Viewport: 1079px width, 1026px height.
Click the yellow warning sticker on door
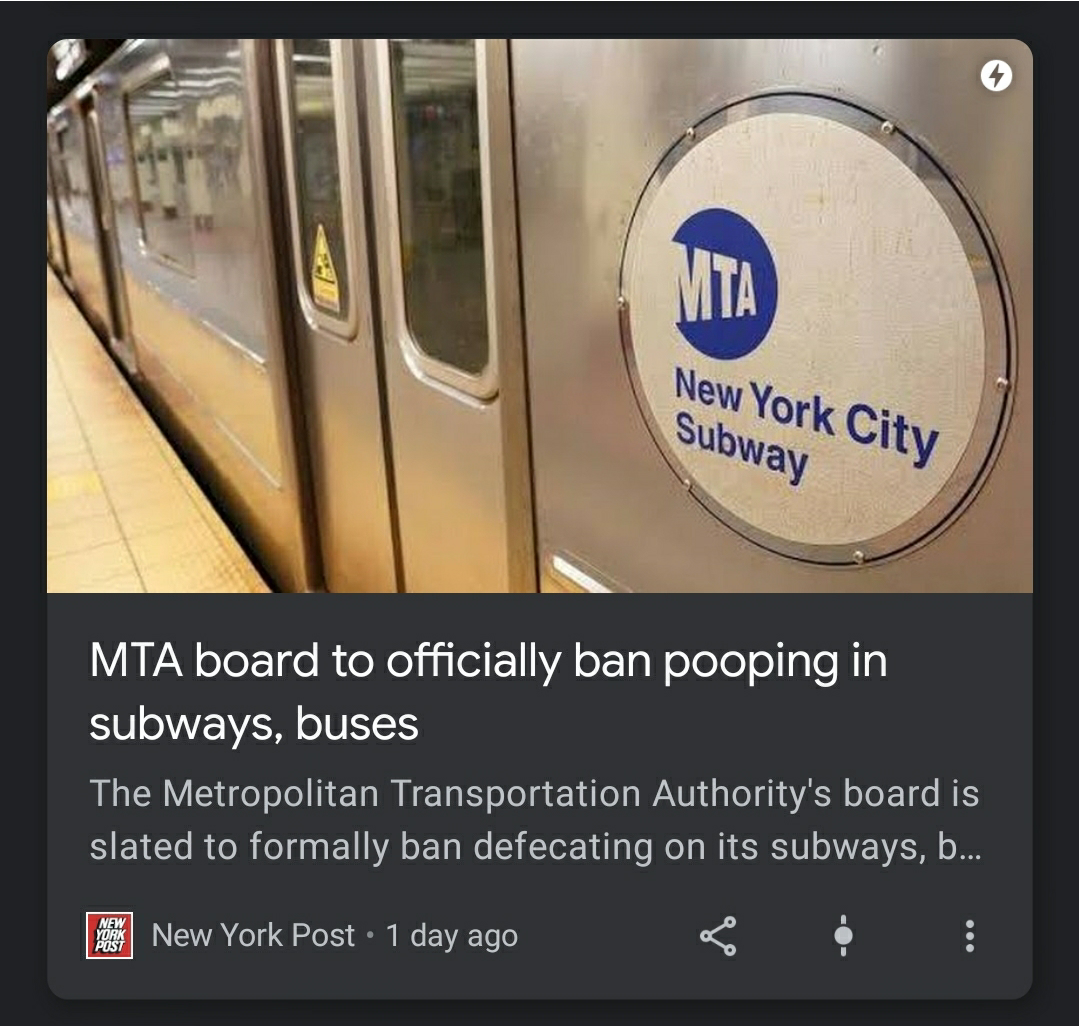324,269
